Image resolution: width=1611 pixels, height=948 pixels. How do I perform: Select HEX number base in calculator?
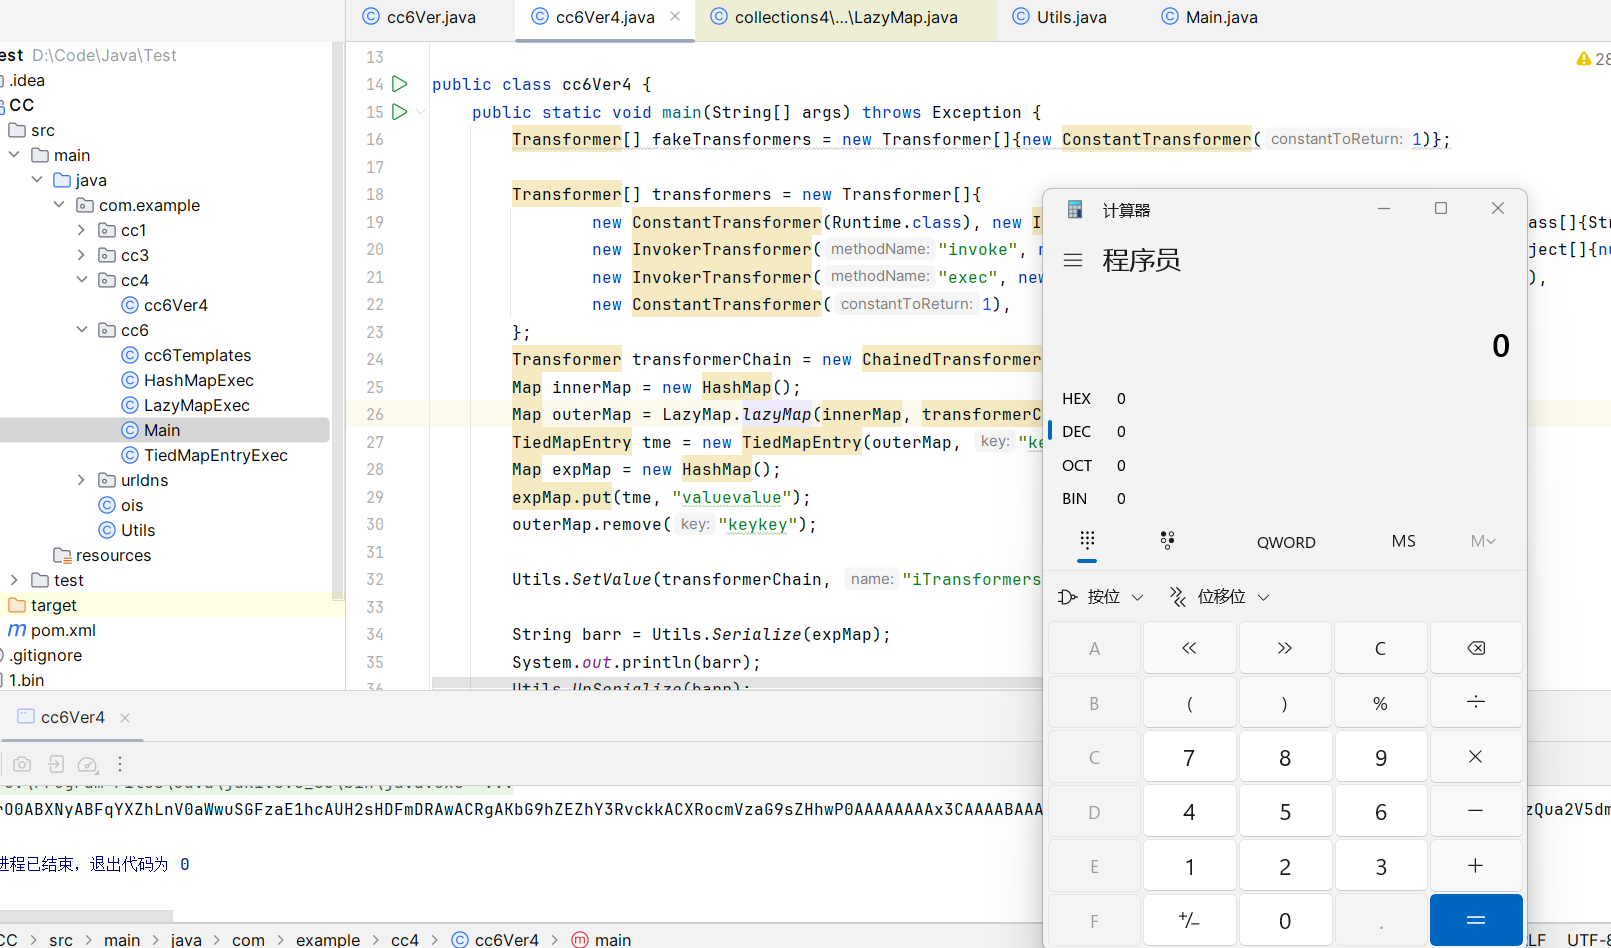click(1096, 398)
